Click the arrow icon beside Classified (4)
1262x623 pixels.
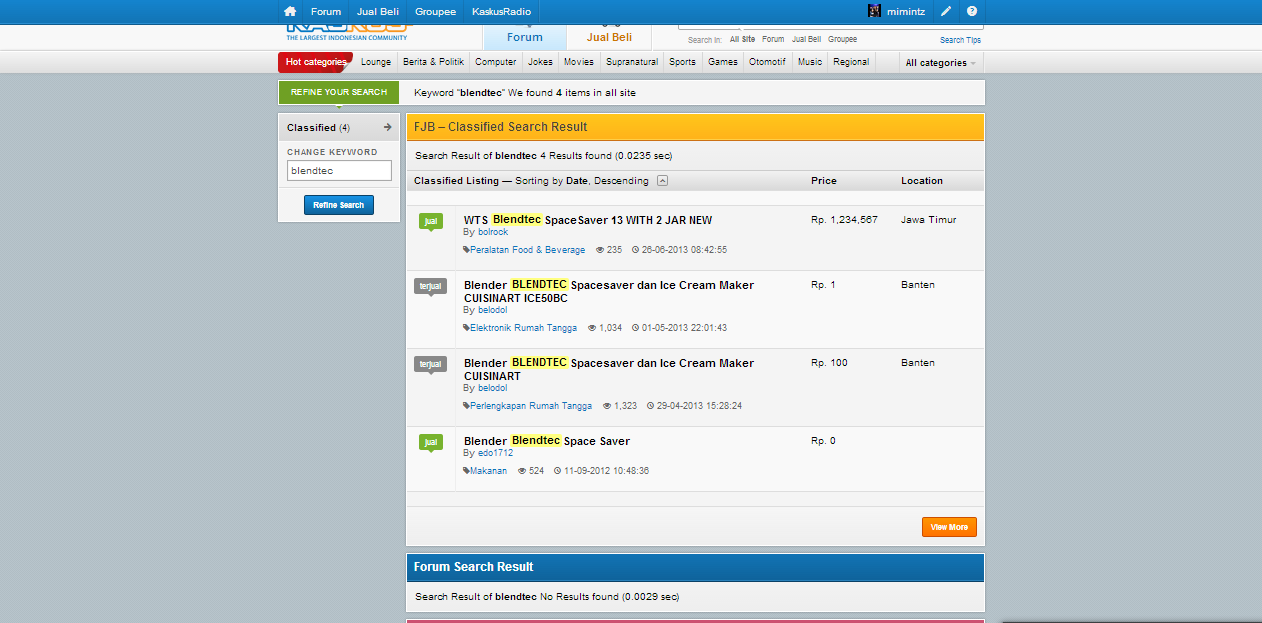coord(387,127)
